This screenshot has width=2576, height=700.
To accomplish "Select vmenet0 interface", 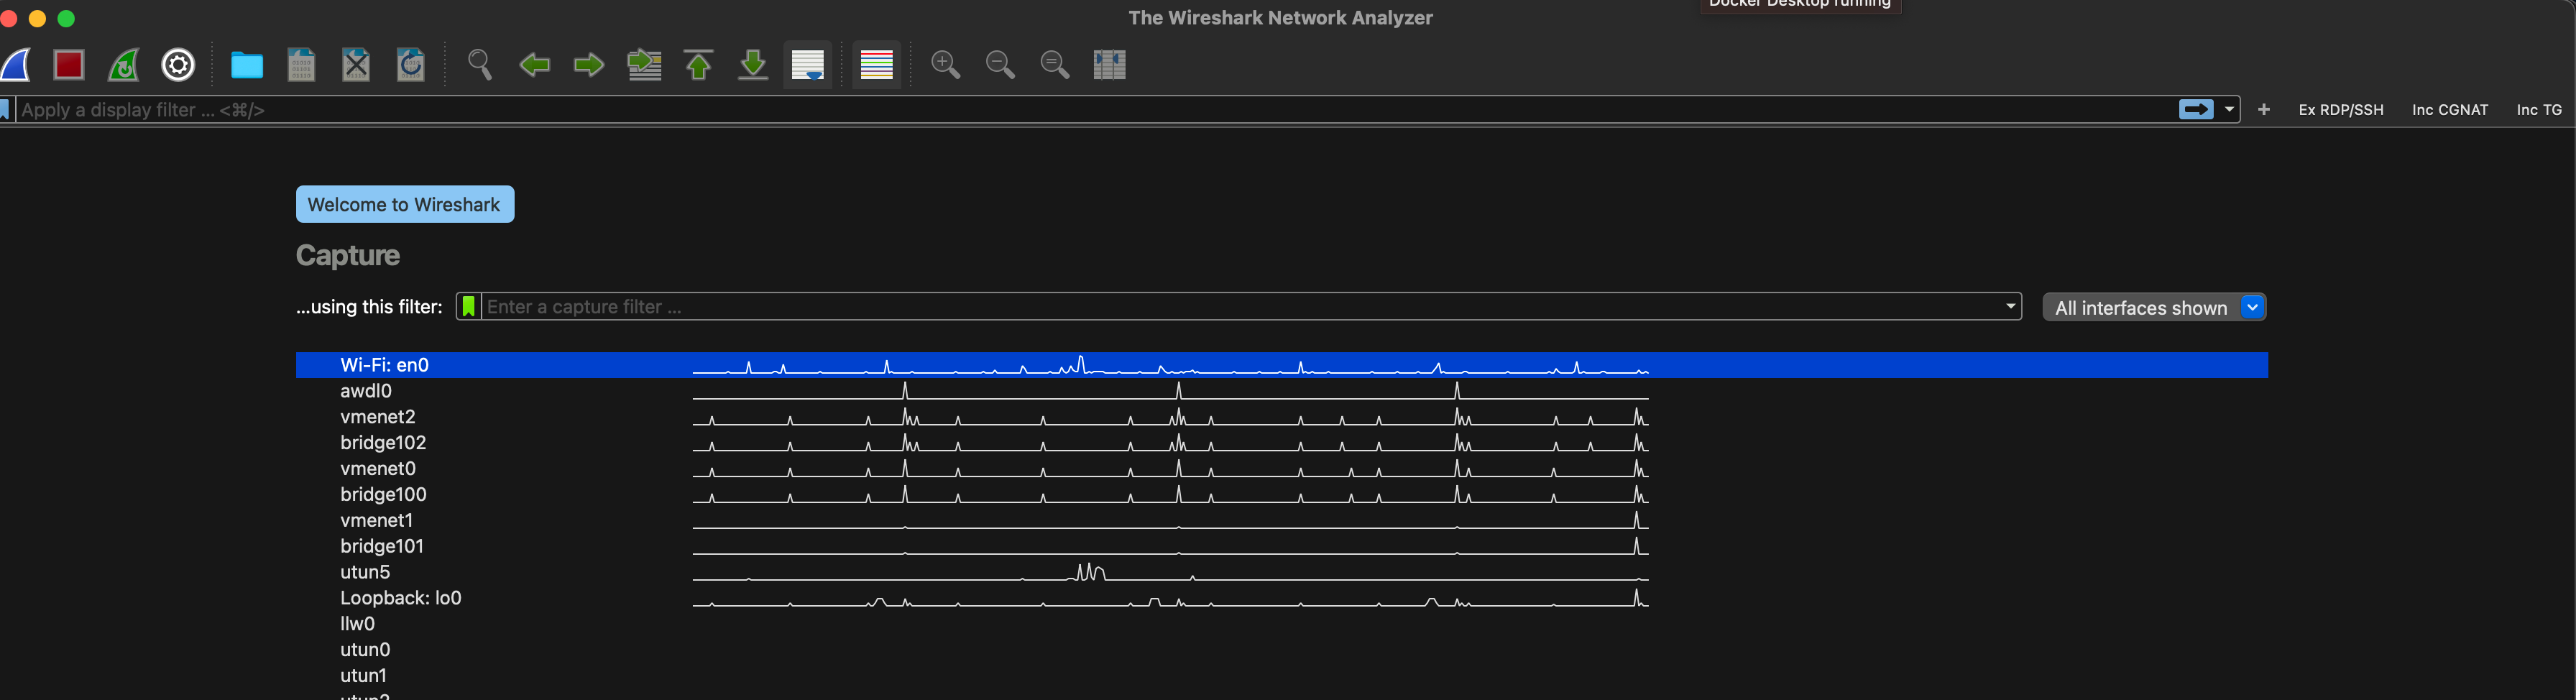I will tap(1282, 469).
